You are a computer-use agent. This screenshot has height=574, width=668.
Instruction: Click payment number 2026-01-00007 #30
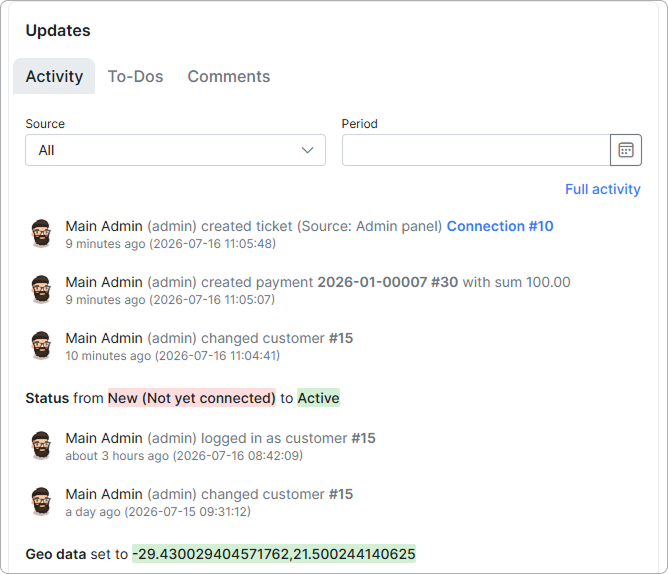[388, 282]
